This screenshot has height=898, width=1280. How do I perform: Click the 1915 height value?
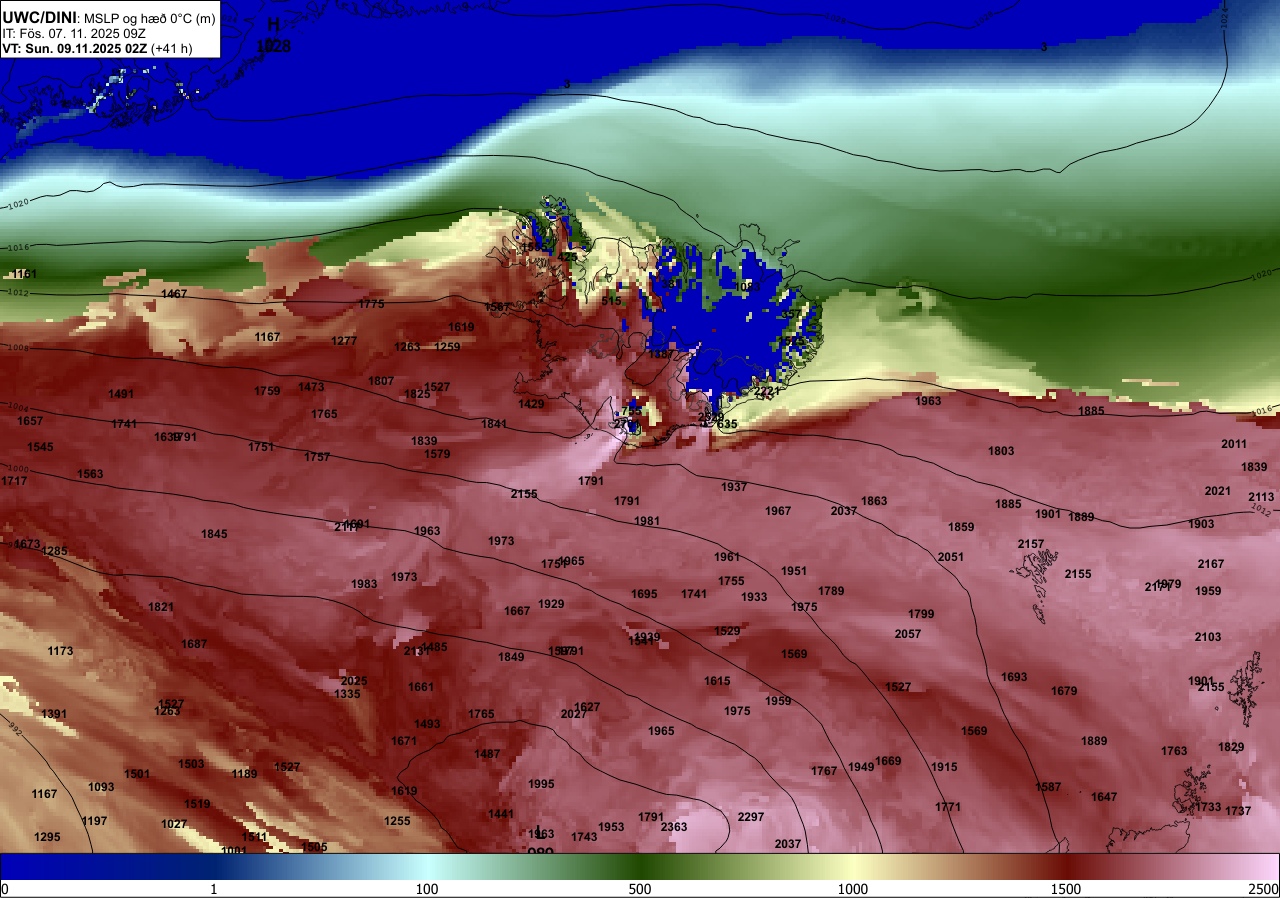[944, 767]
